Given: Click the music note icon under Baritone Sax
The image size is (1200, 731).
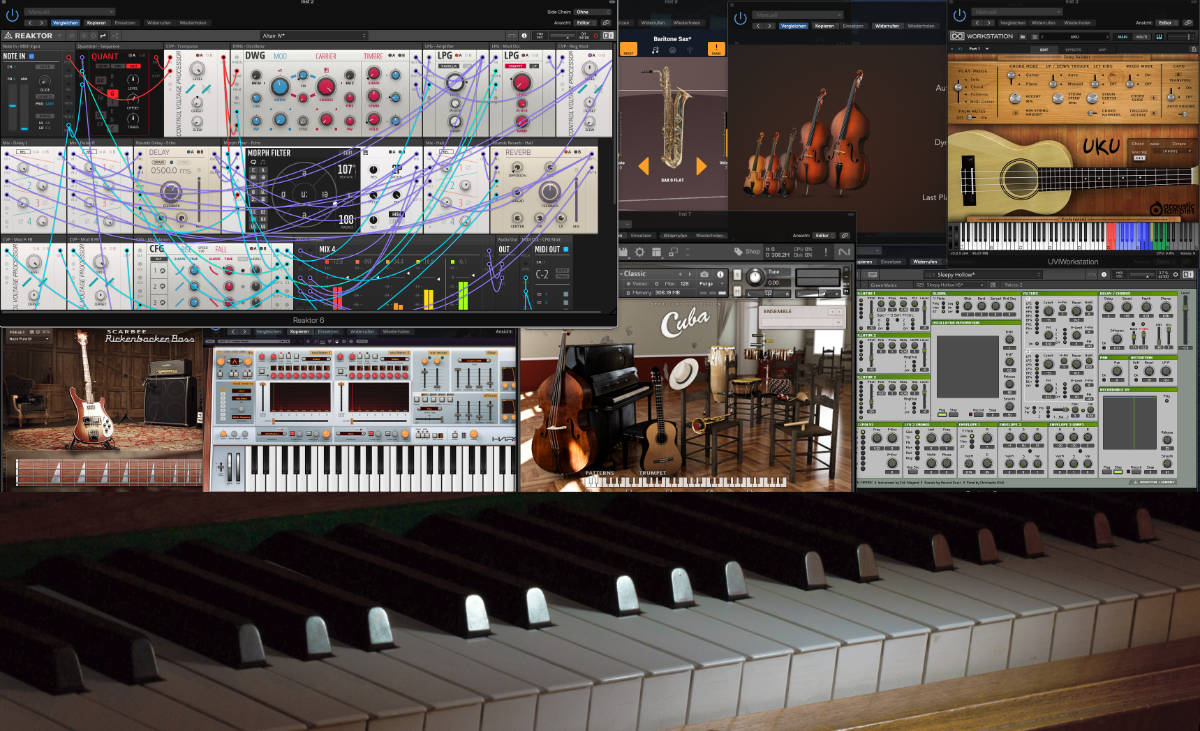Looking at the screenshot, I should [x=657, y=50].
